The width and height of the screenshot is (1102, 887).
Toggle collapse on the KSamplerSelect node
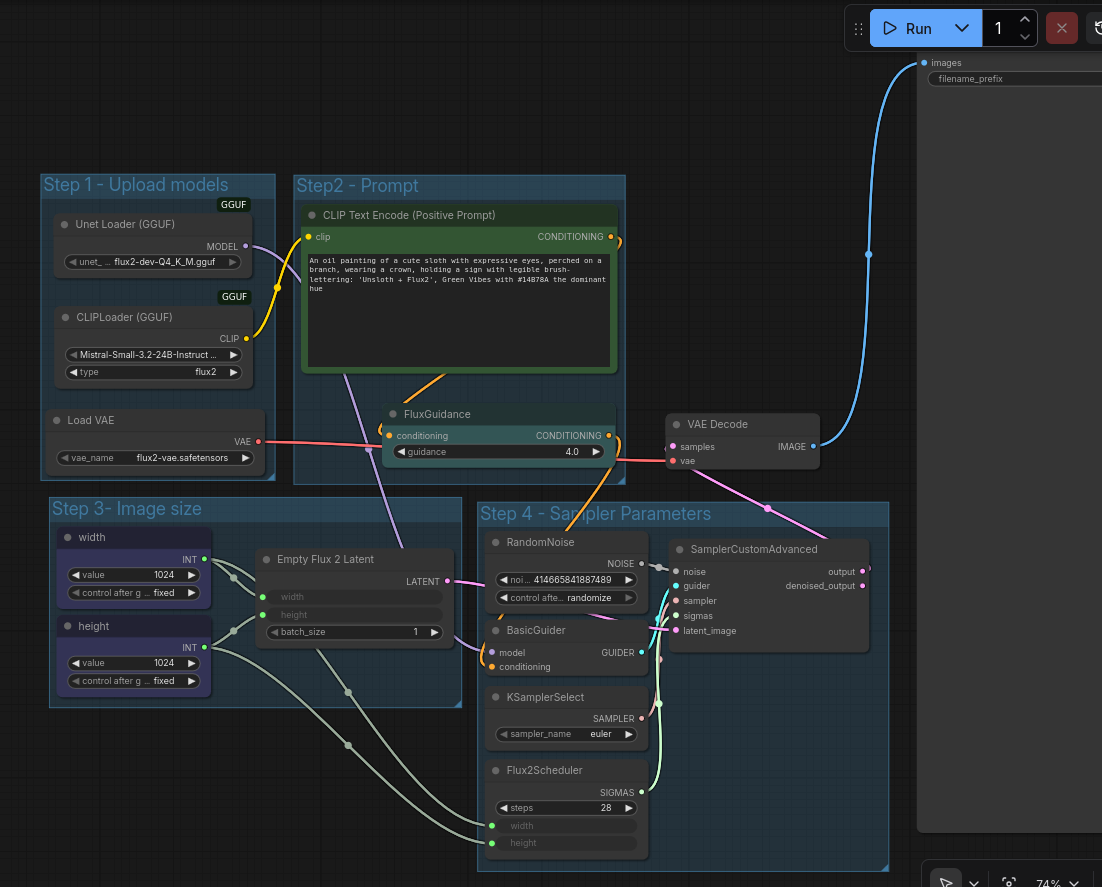tap(497, 697)
